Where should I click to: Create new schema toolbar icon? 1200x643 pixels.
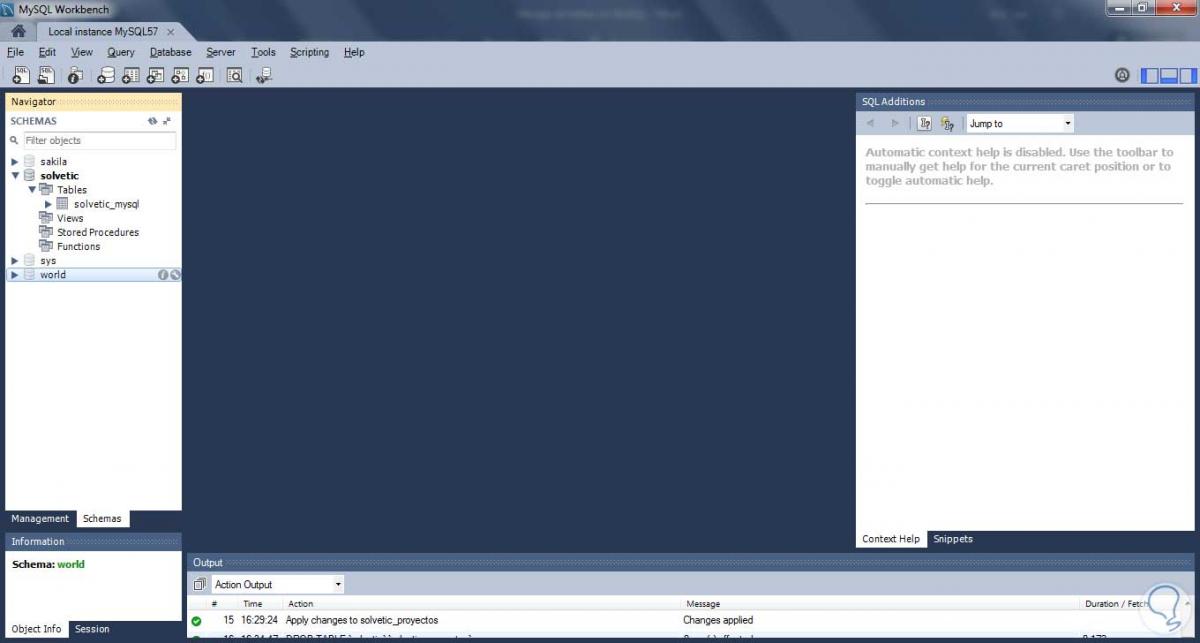(x=106, y=75)
